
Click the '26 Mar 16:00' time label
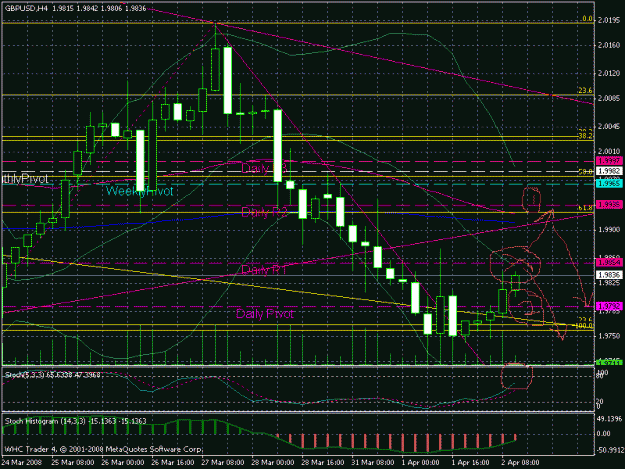coord(173,463)
